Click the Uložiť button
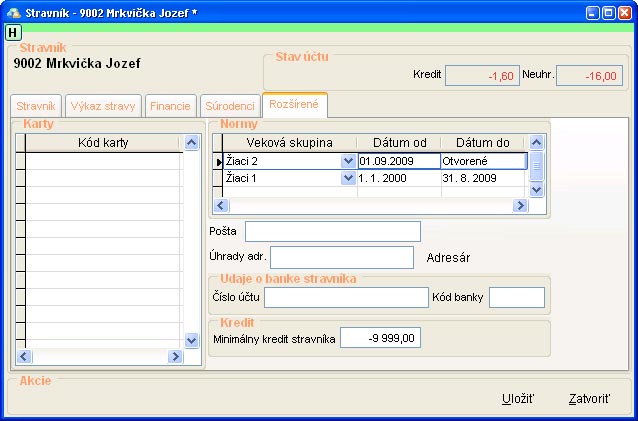 tap(518, 398)
